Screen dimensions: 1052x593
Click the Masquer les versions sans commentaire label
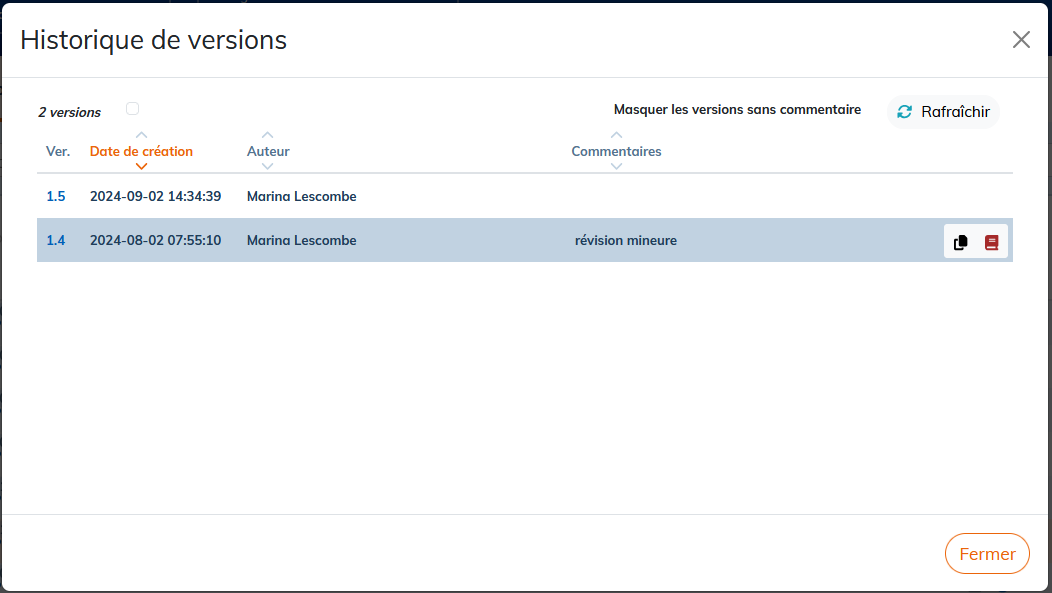737,109
